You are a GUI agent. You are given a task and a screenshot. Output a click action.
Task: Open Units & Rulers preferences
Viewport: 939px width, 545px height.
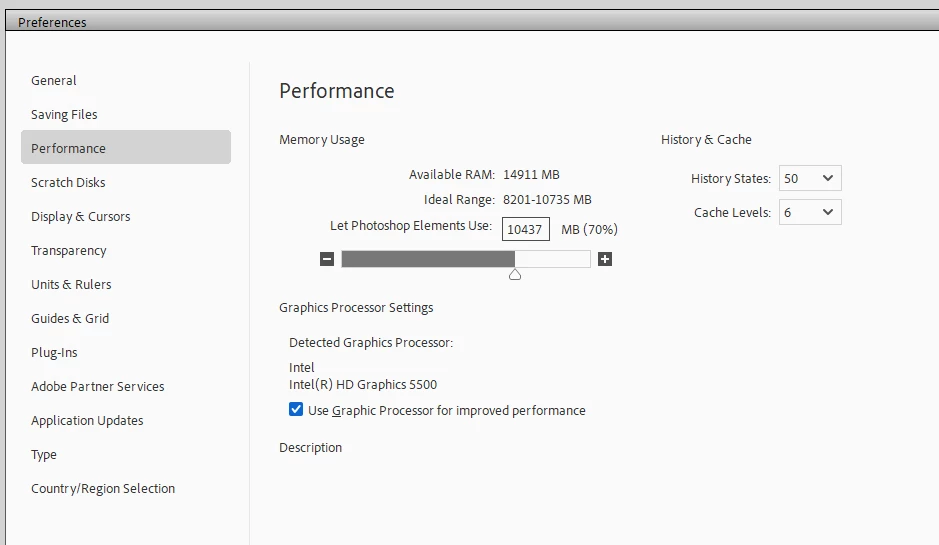(71, 284)
